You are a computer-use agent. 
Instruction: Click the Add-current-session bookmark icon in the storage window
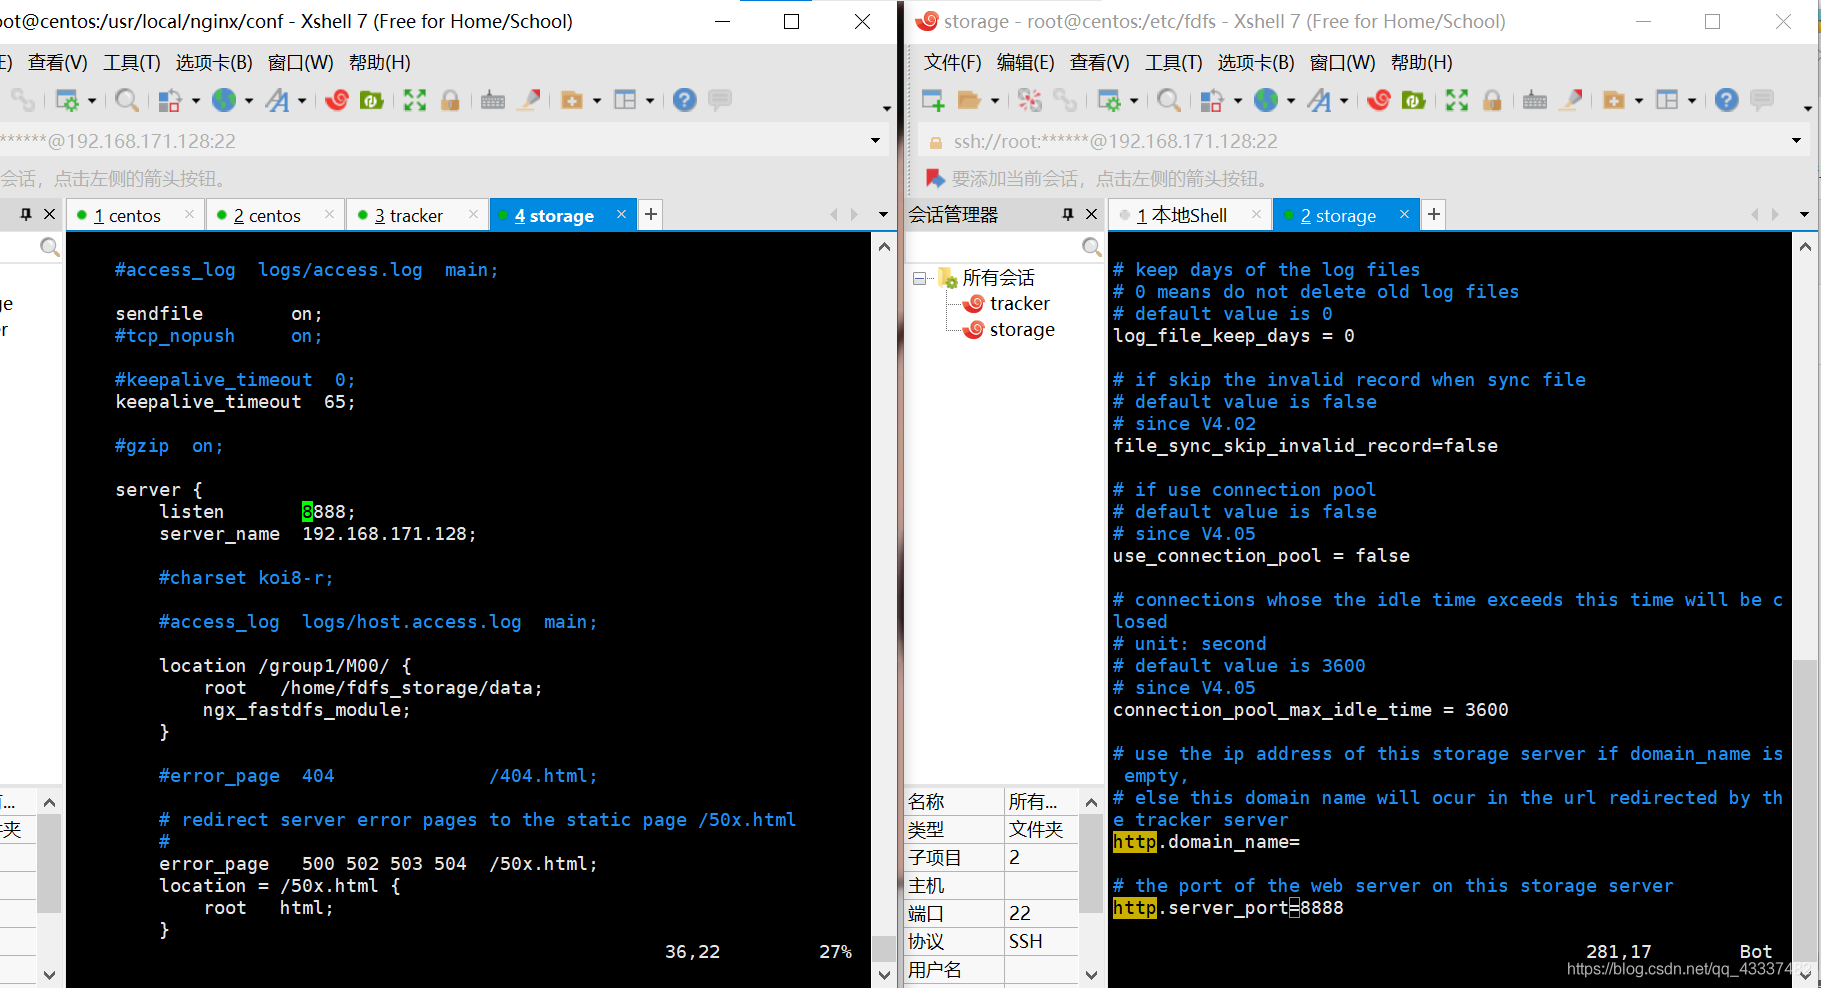point(935,178)
